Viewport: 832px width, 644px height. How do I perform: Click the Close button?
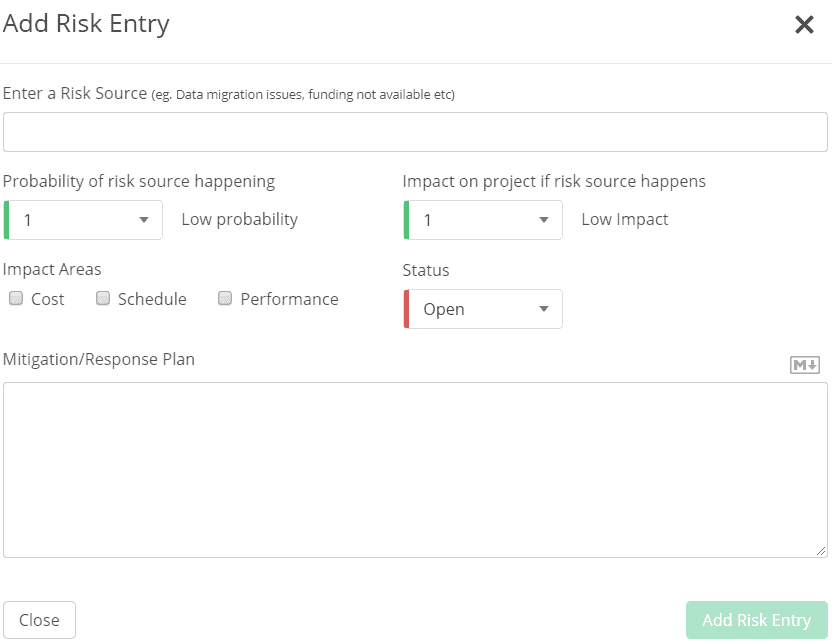coord(39,620)
